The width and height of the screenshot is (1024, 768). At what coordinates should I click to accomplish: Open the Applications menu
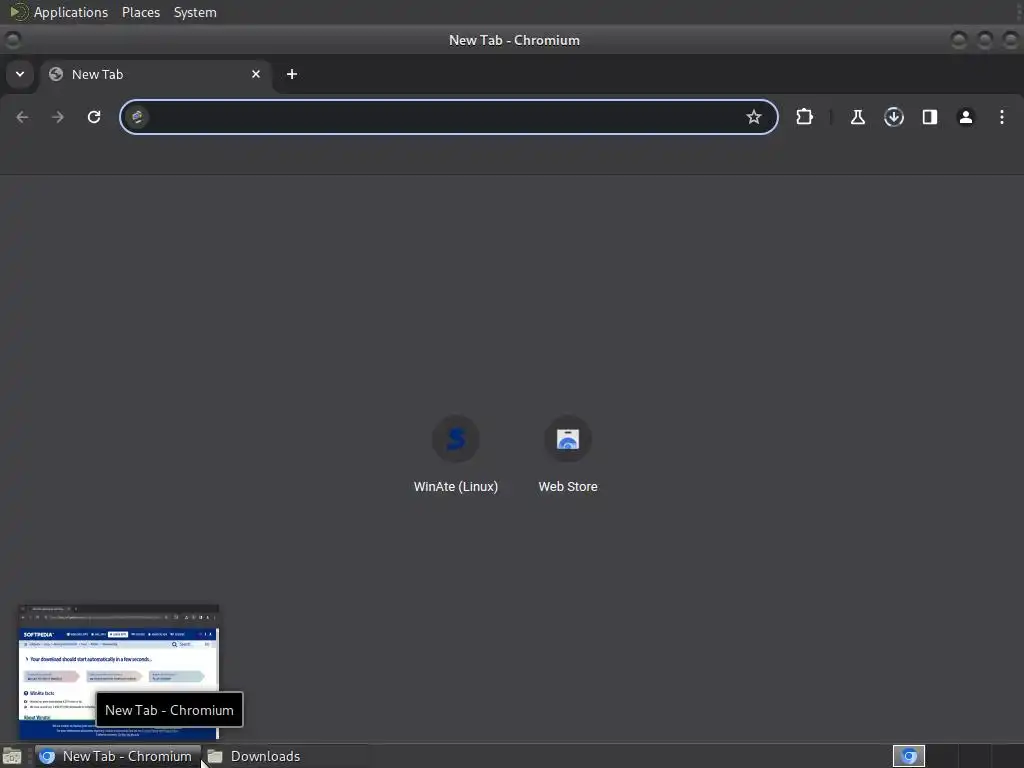click(71, 12)
